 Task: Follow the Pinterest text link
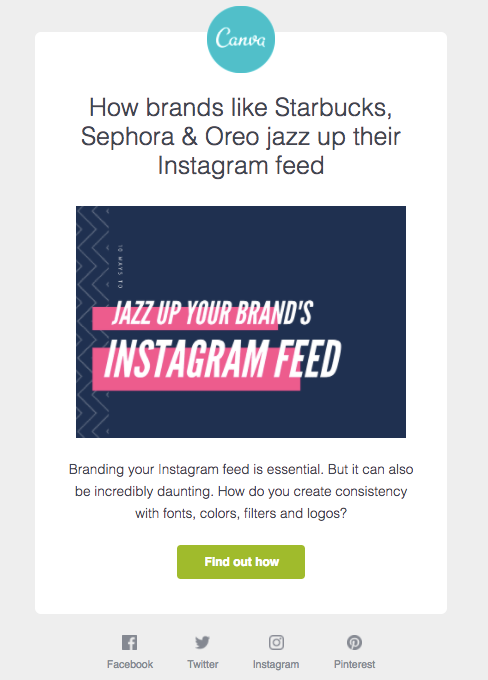click(x=354, y=664)
